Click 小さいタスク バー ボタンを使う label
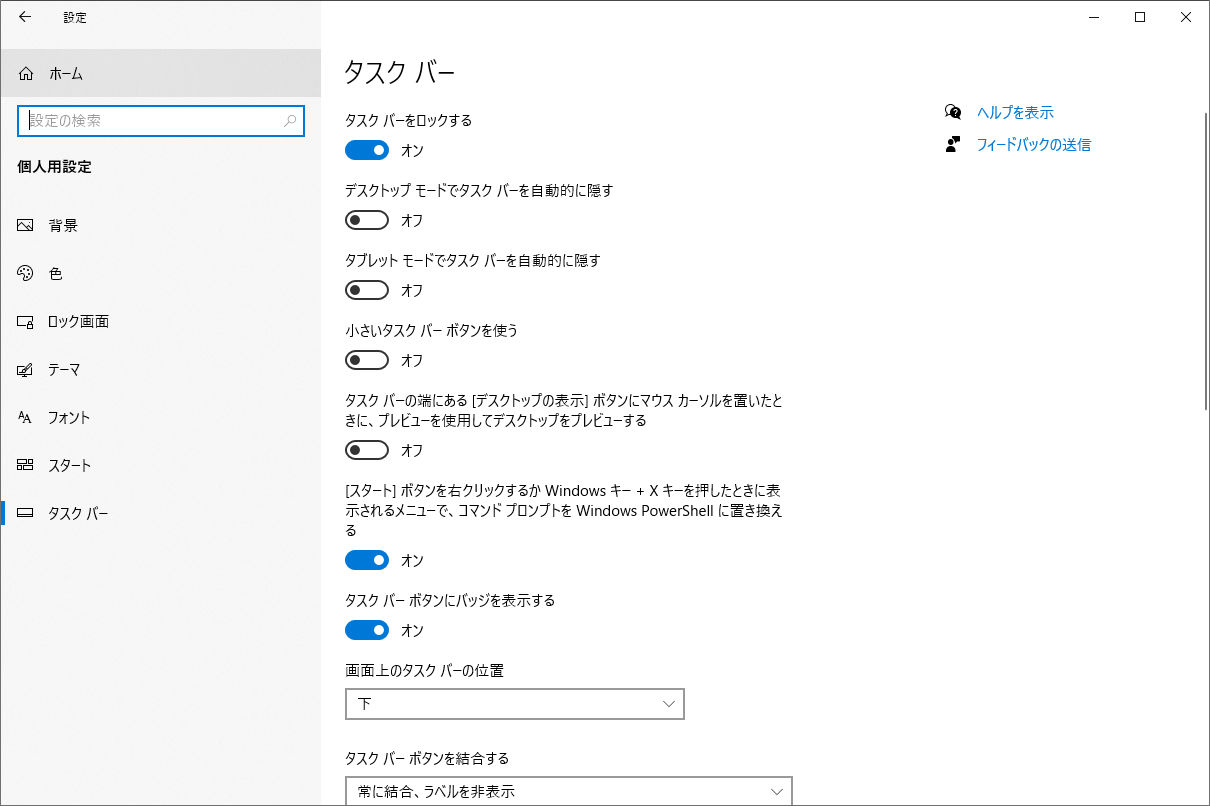 (x=431, y=330)
